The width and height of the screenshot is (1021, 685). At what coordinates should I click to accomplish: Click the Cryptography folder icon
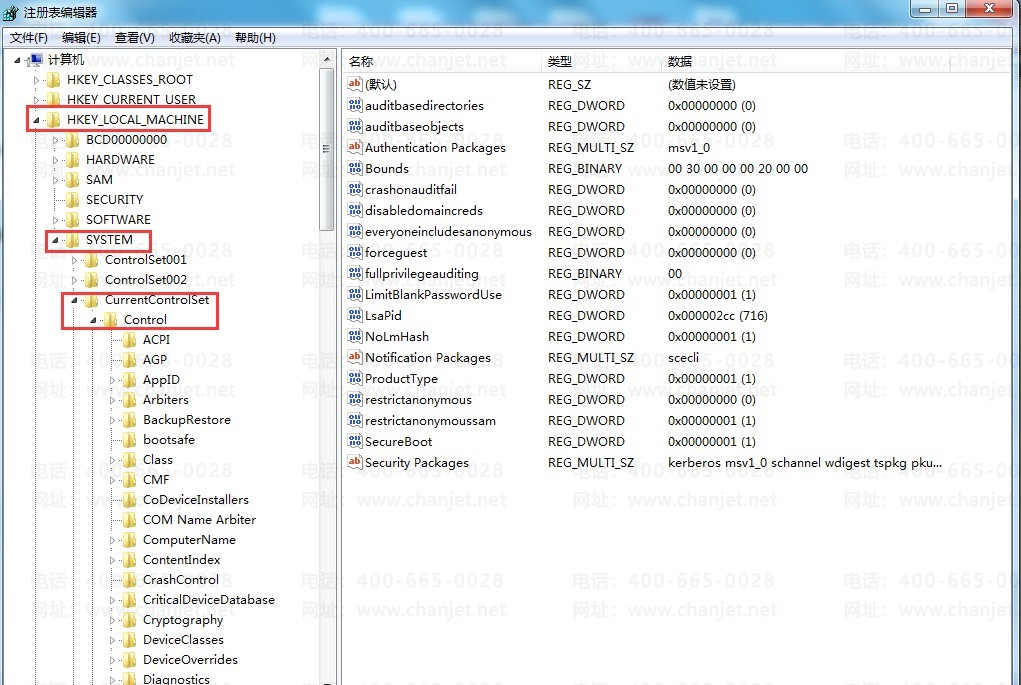pyautogui.click(x=130, y=620)
